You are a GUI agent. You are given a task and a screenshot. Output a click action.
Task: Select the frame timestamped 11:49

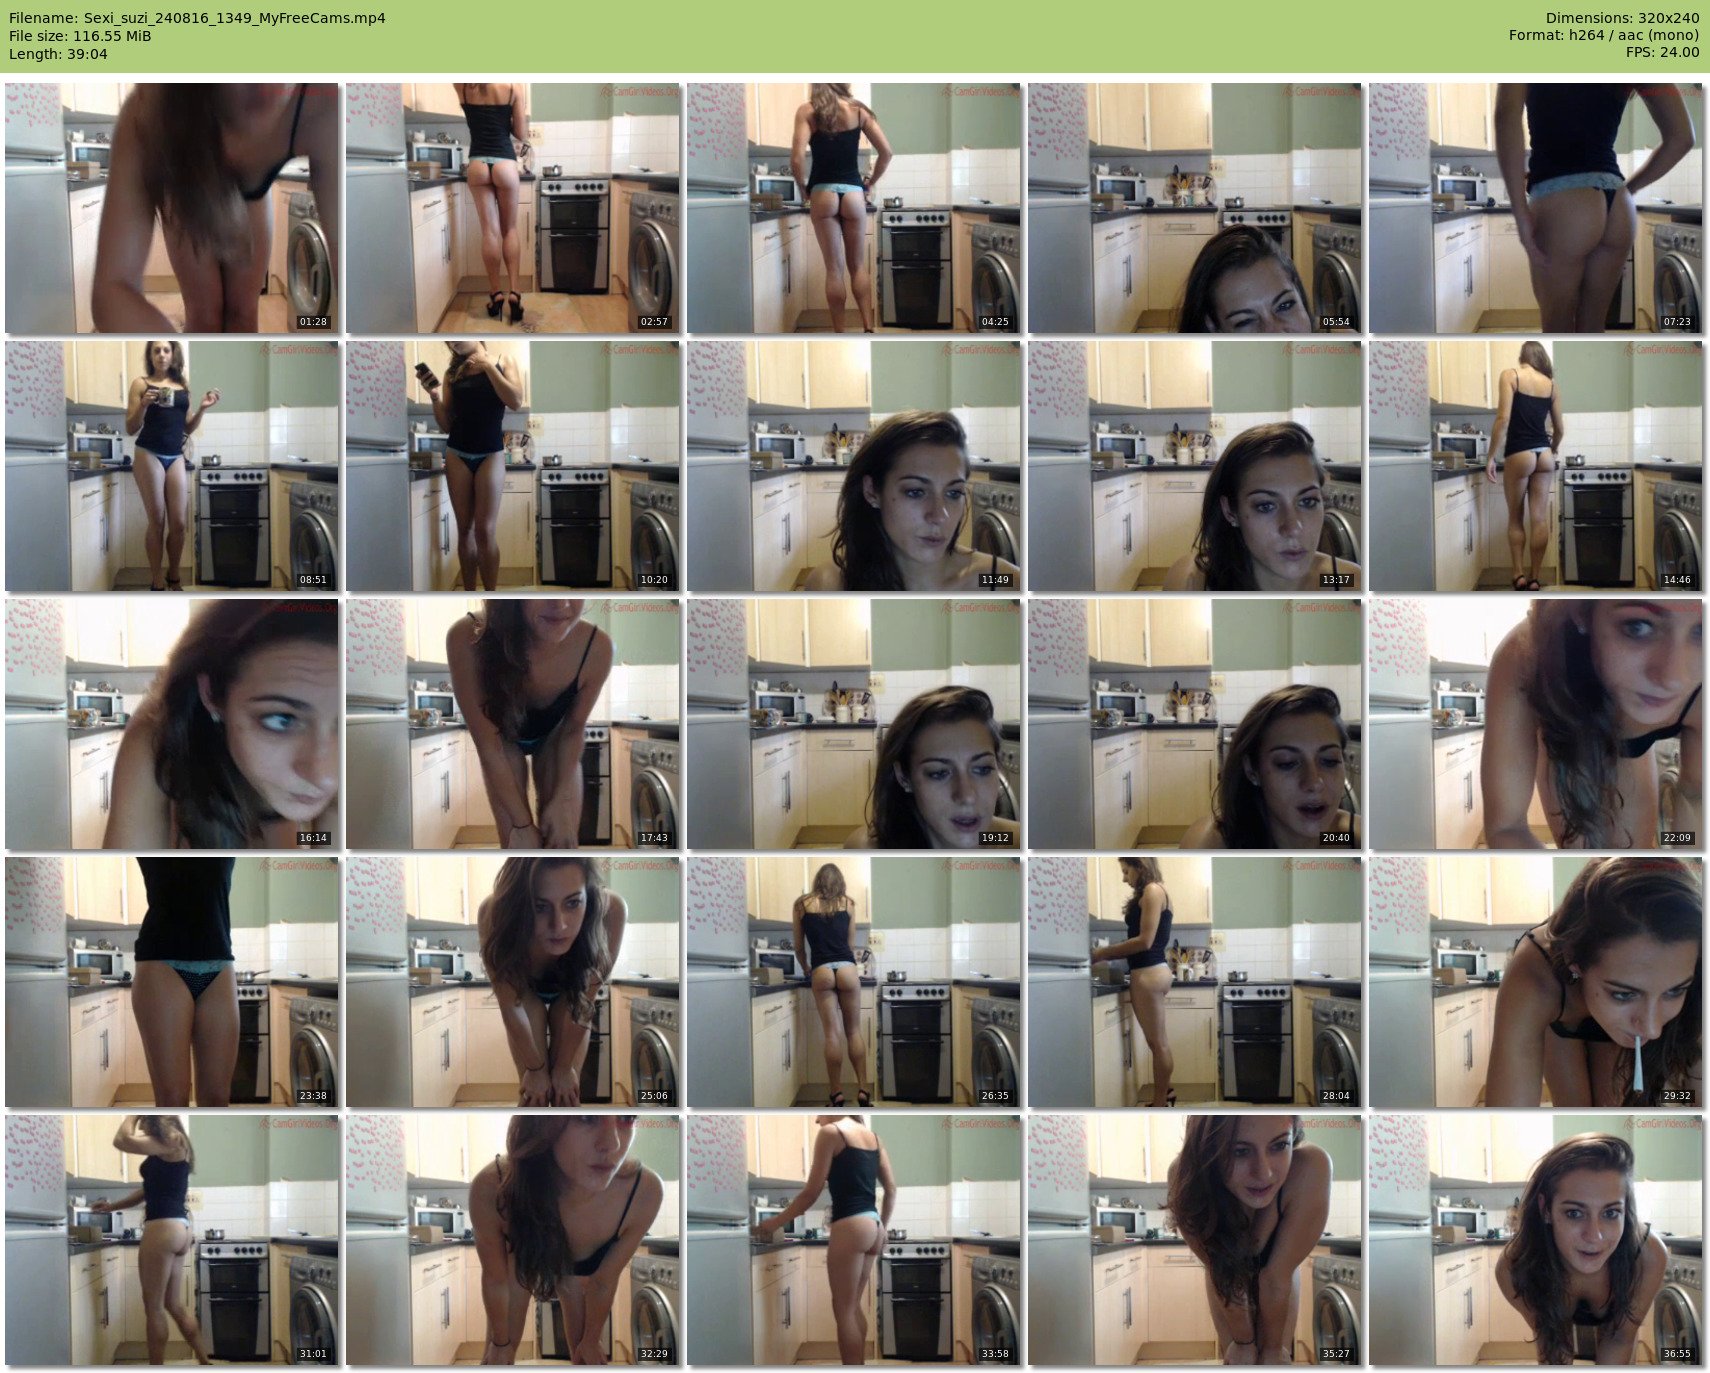[854, 466]
